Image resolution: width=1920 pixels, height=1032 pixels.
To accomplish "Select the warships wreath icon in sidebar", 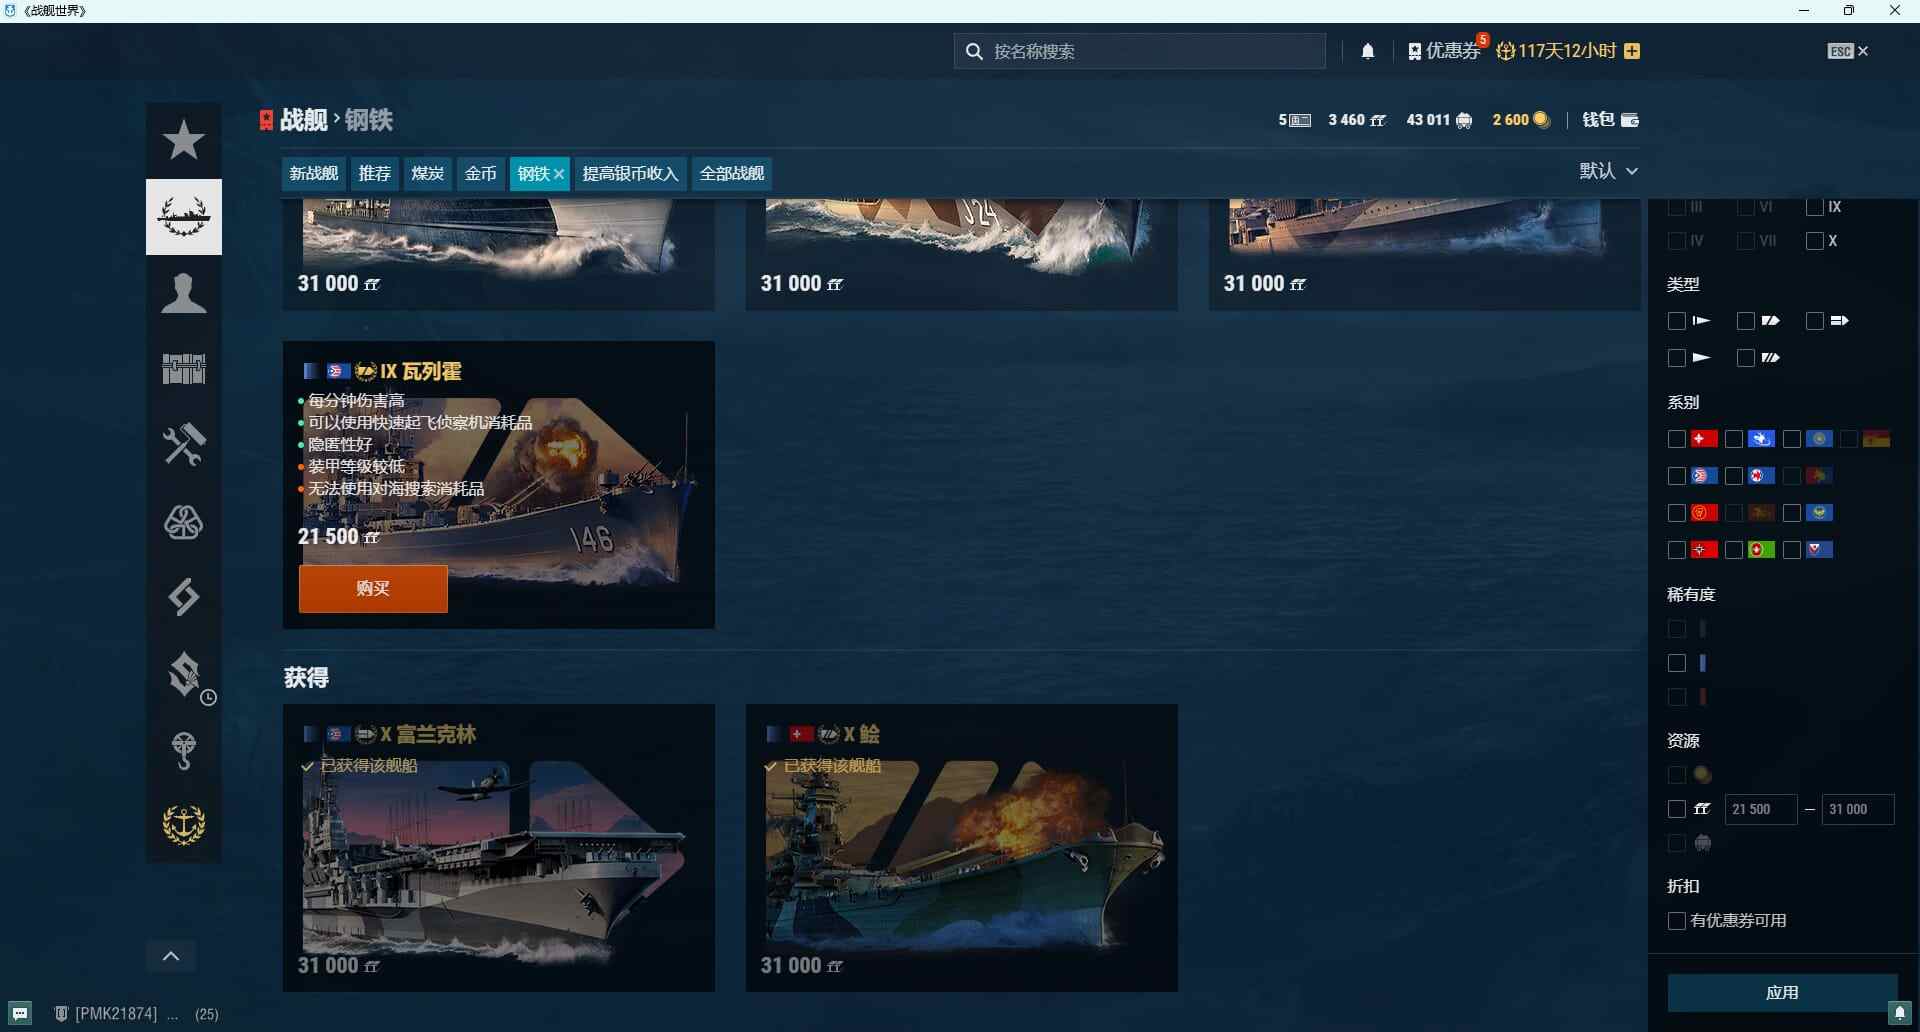I will coord(184,217).
